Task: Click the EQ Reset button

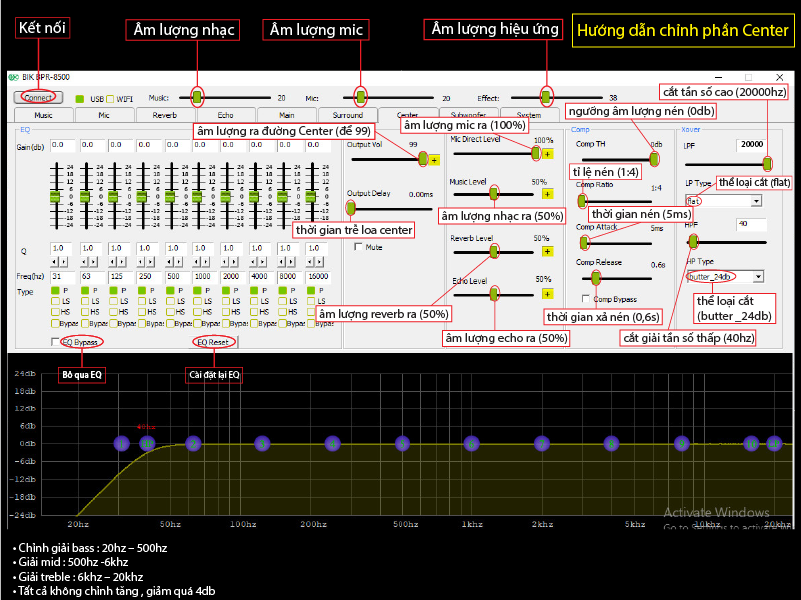Action: click(x=213, y=342)
